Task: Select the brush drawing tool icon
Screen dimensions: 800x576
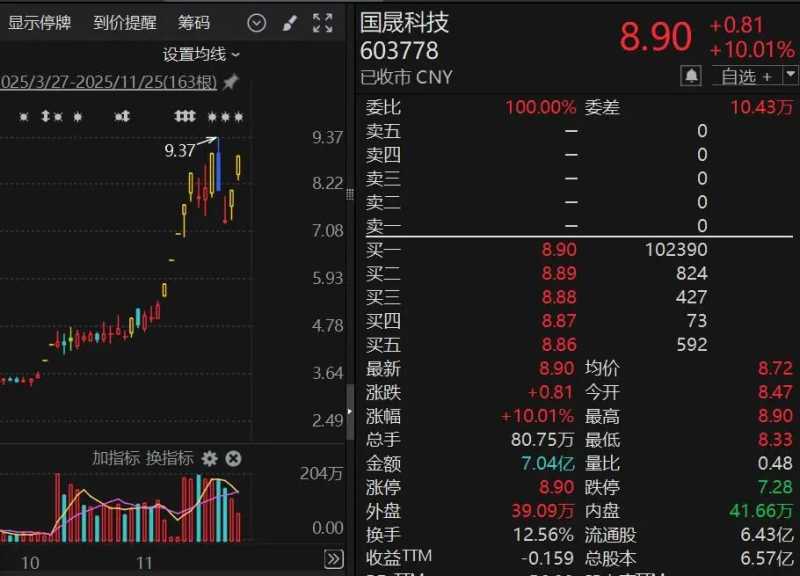Action: pyautogui.click(x=290, y=23)
